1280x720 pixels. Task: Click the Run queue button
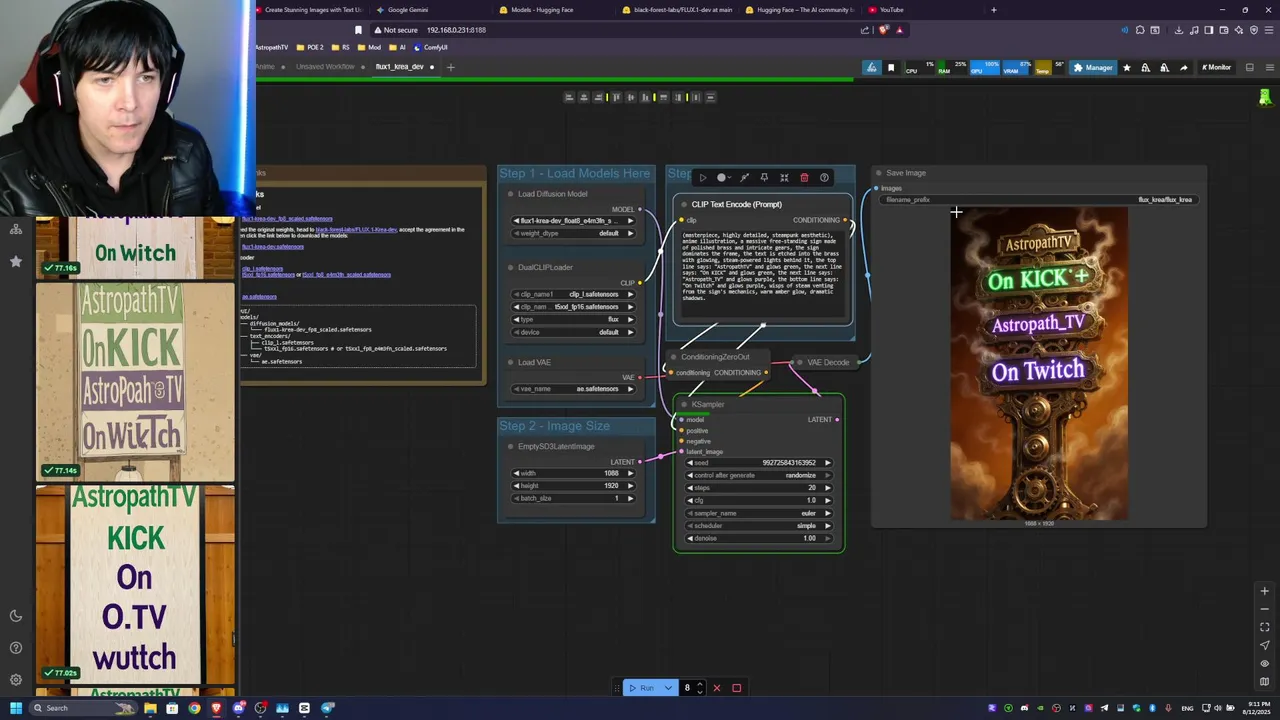pos(642,688)
